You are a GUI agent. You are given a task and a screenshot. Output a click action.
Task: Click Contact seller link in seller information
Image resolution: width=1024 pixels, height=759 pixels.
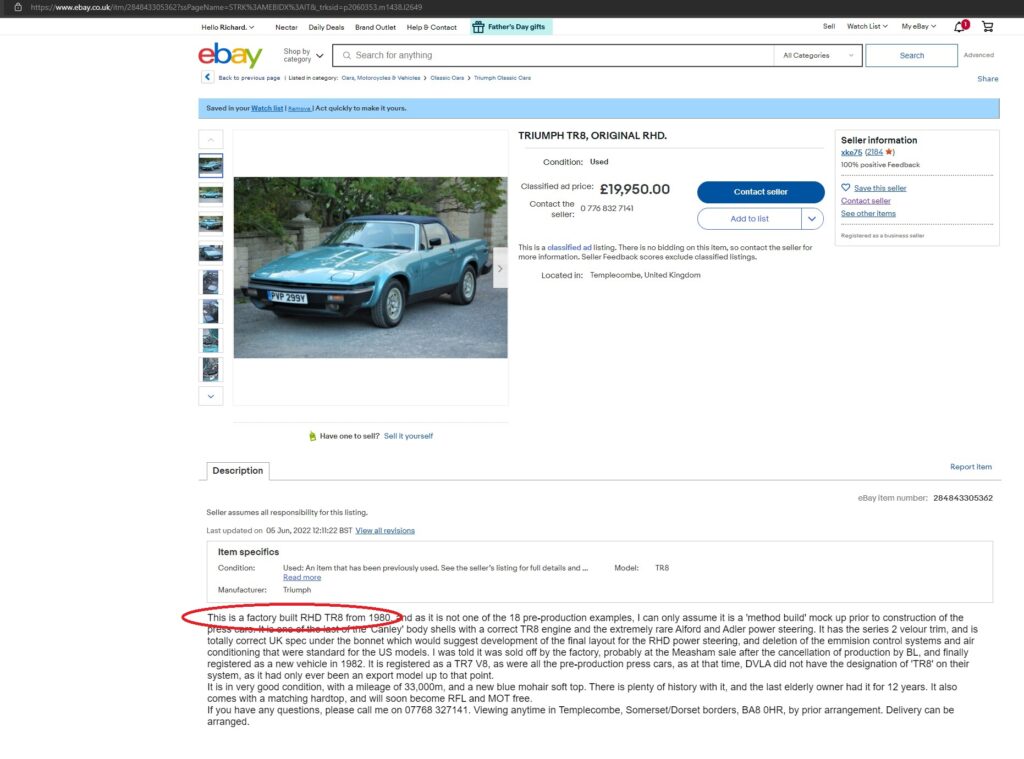(865, 201)
